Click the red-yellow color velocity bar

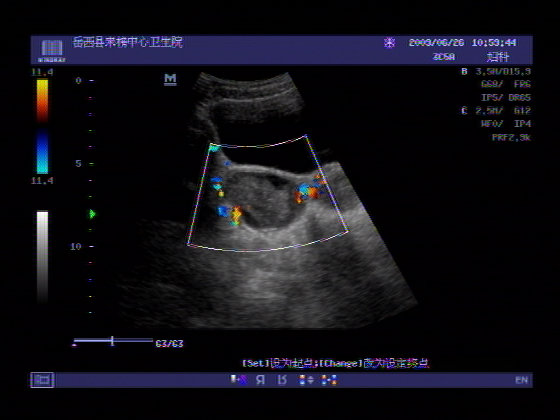pos(42,101)
